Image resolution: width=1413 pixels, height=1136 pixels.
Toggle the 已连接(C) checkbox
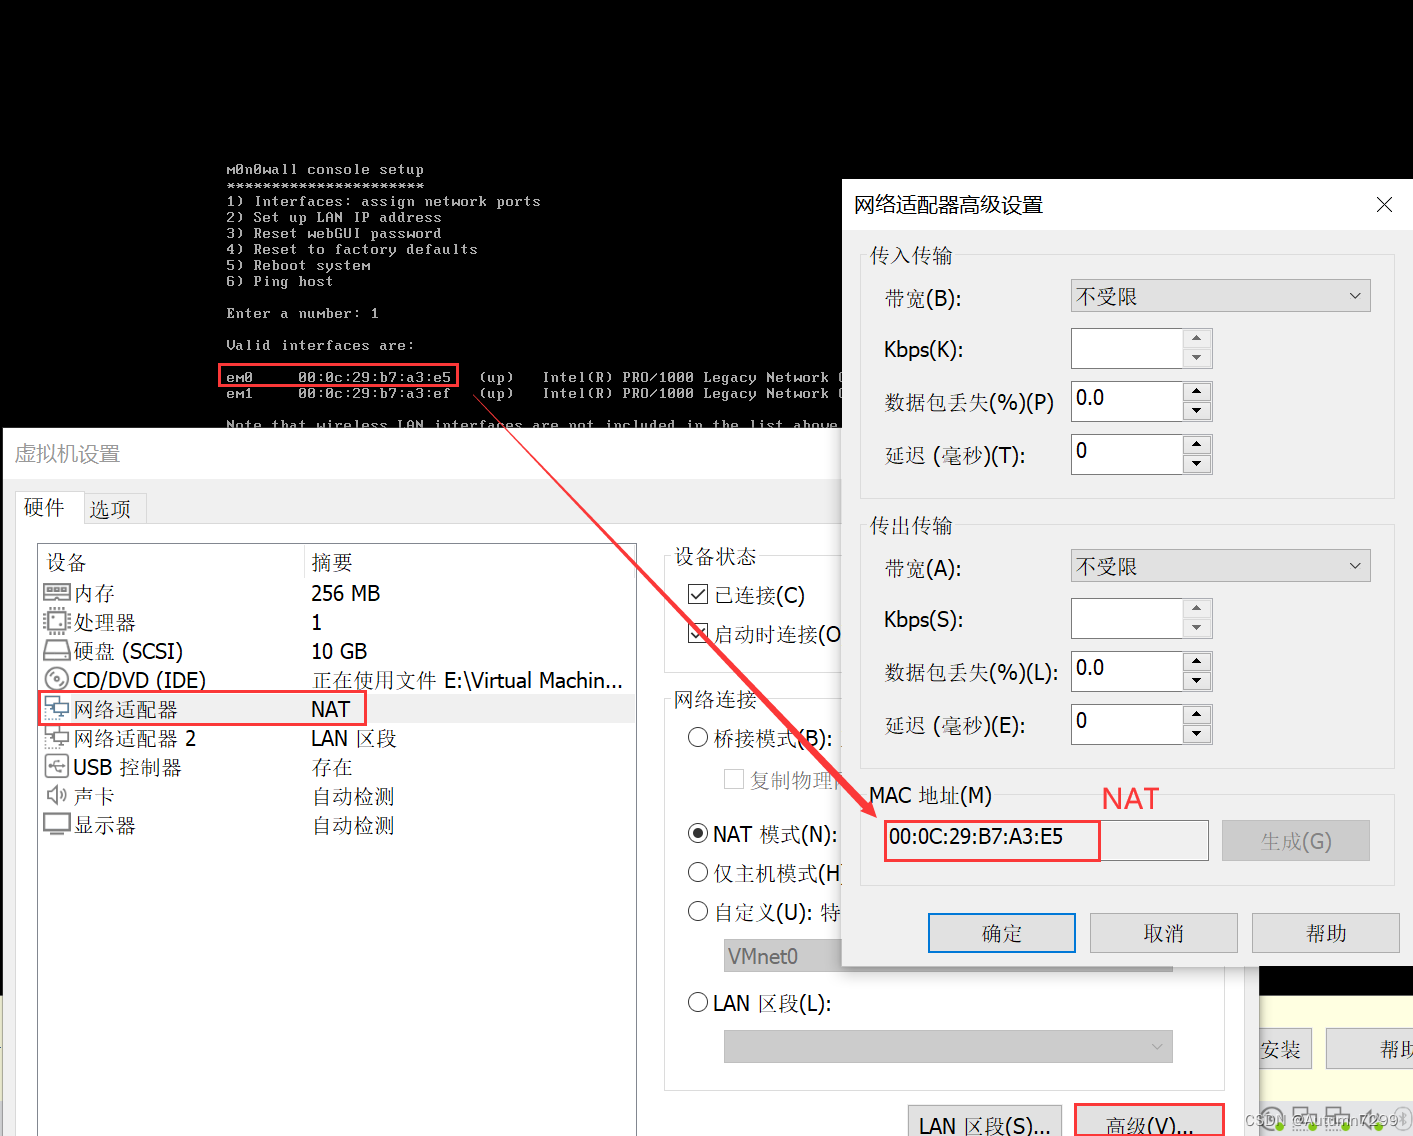(698, 595)
